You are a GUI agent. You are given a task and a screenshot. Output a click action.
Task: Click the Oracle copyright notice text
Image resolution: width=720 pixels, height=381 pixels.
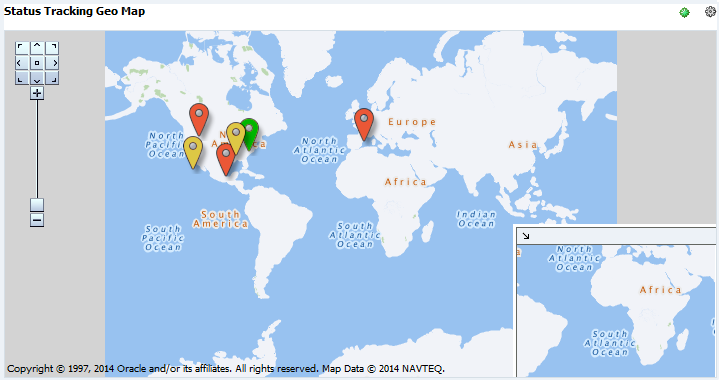(x=225, y=369)
